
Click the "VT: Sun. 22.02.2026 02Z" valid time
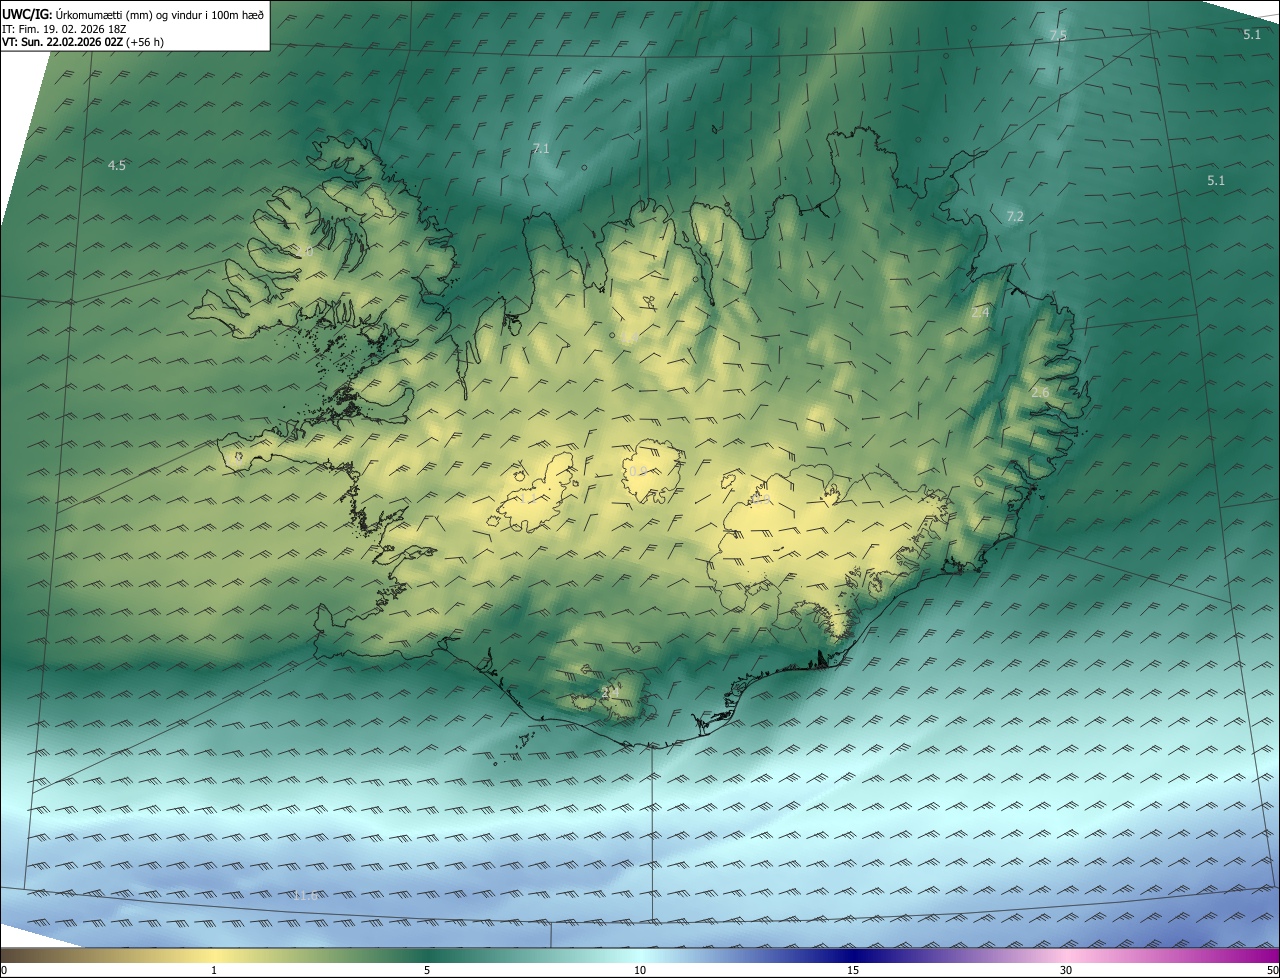83,42
